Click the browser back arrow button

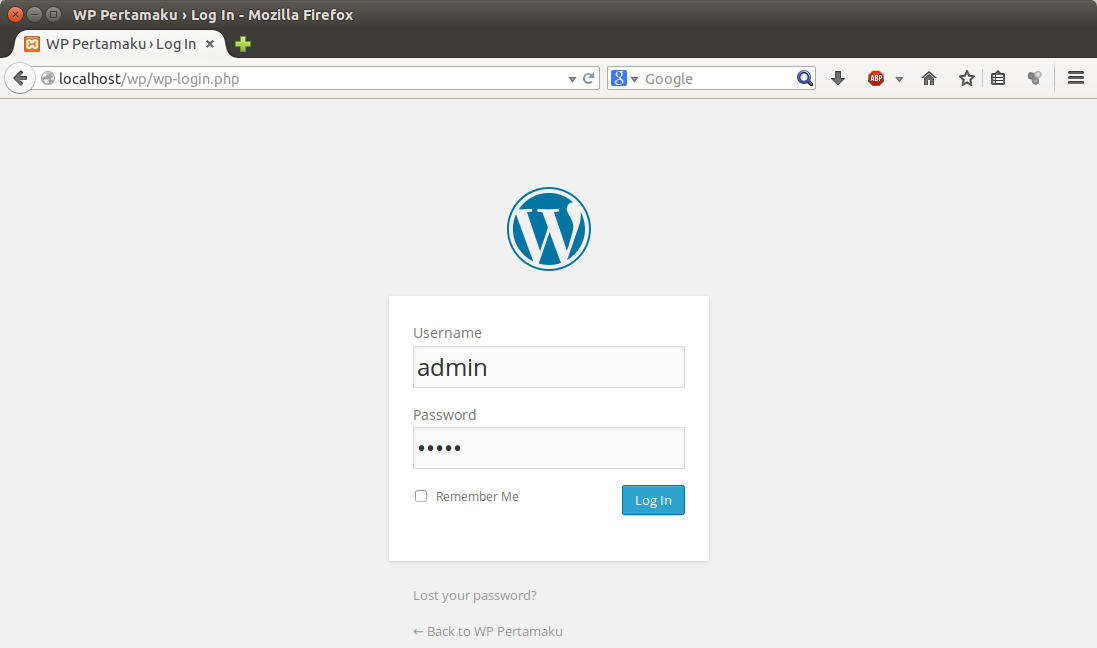point(19,78)
